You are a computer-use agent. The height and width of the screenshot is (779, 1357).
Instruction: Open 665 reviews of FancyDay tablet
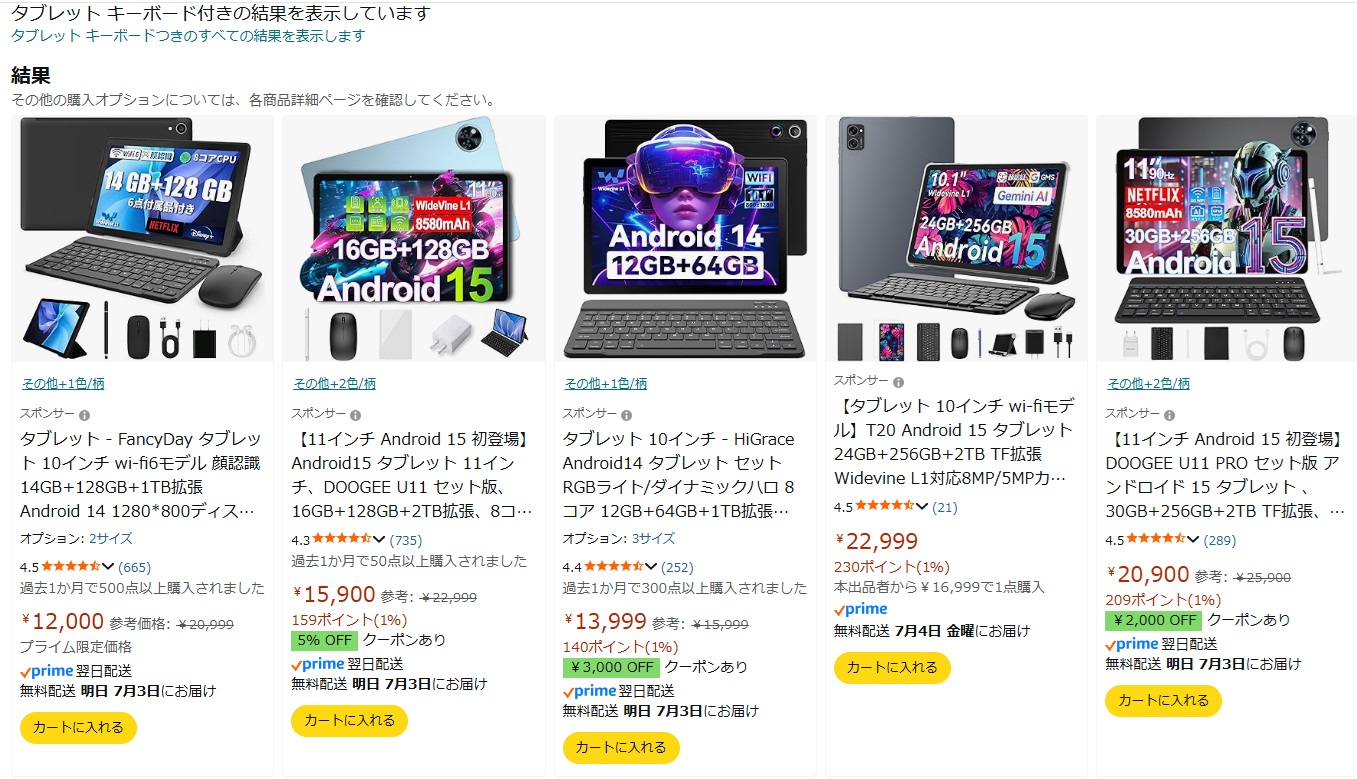tap(134, 567)
